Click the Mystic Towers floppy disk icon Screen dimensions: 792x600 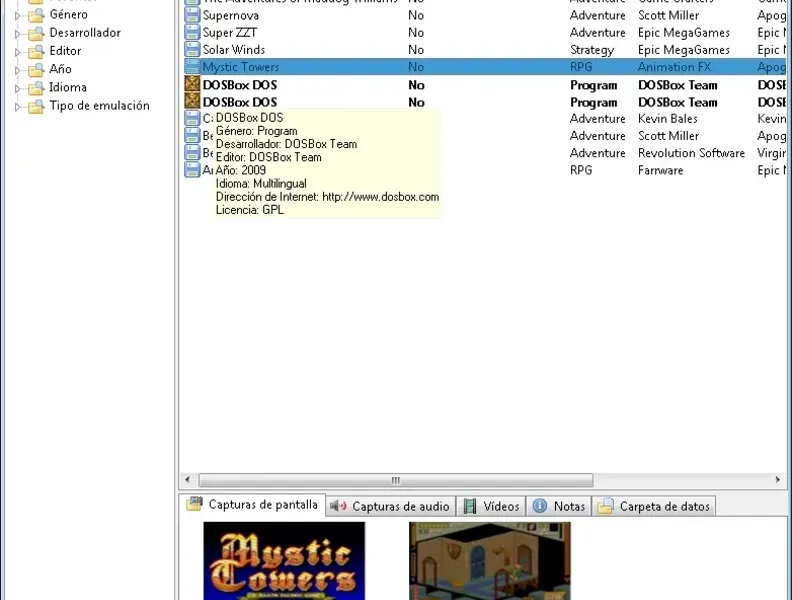coord(192,67)
